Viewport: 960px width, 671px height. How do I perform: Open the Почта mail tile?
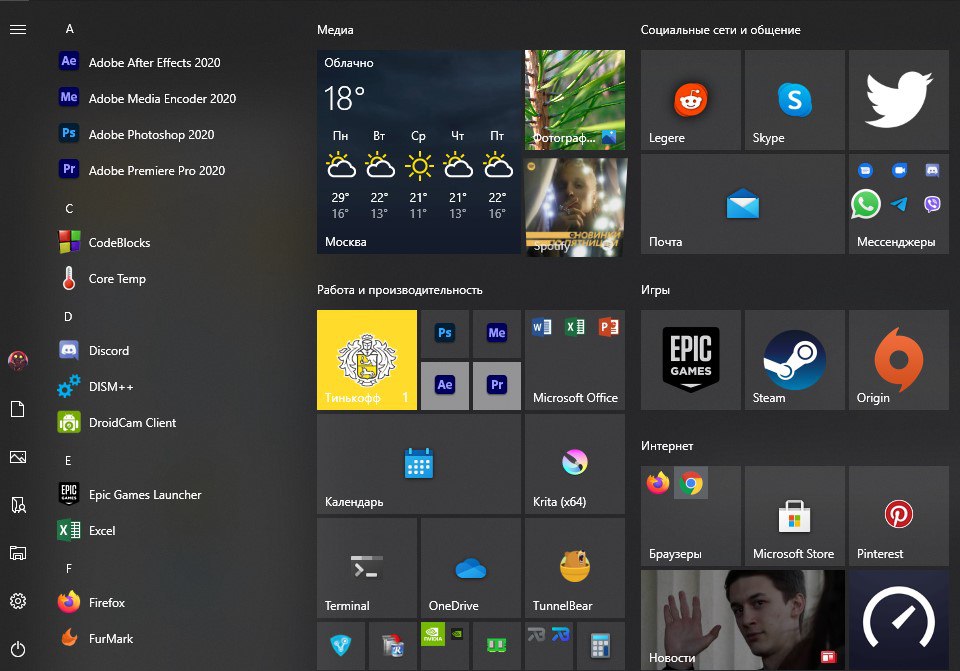coord(743,204)
